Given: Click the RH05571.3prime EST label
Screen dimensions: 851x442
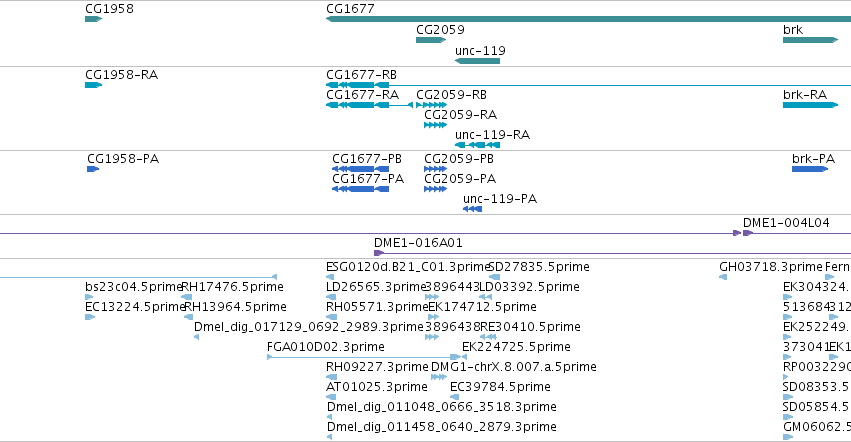Looking at the screenshot, I should 377,307.
